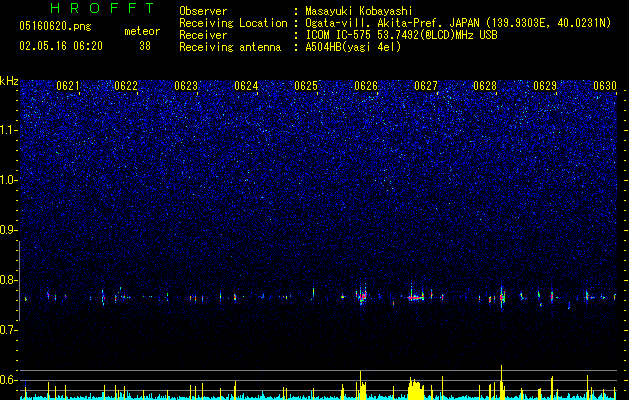Click the 0.9 kHz axis label
Screen dimensions: 629x400
[8, 230]
